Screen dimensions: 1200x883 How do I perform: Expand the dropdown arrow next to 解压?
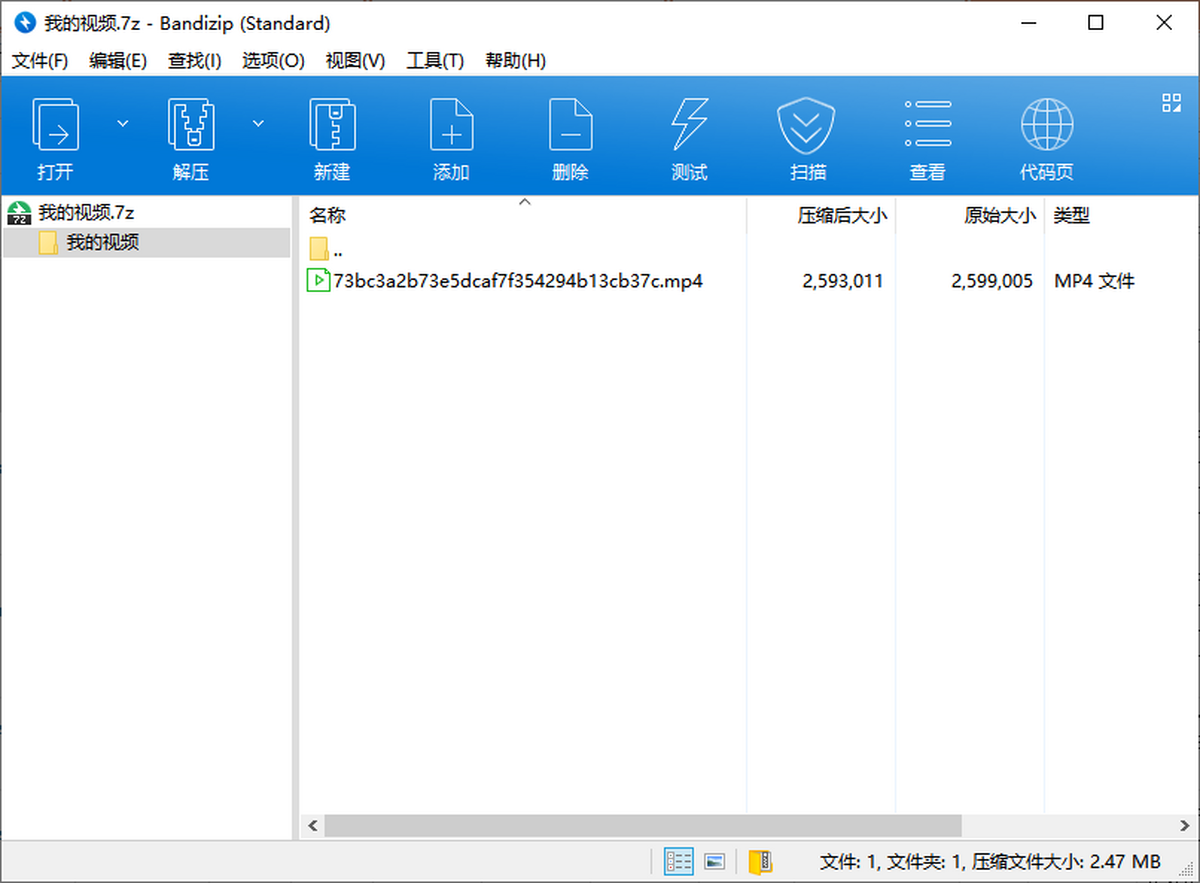click(x=258, y=123)
